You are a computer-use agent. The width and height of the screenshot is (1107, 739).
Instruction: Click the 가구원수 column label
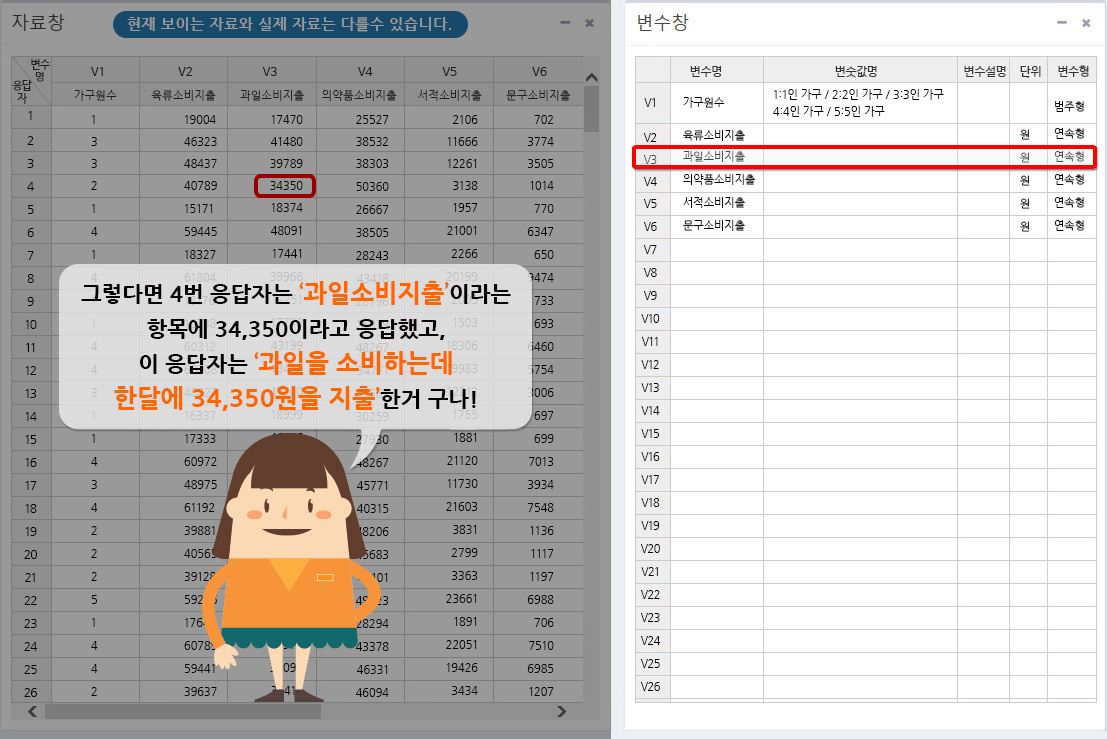(x=95, y=95)
